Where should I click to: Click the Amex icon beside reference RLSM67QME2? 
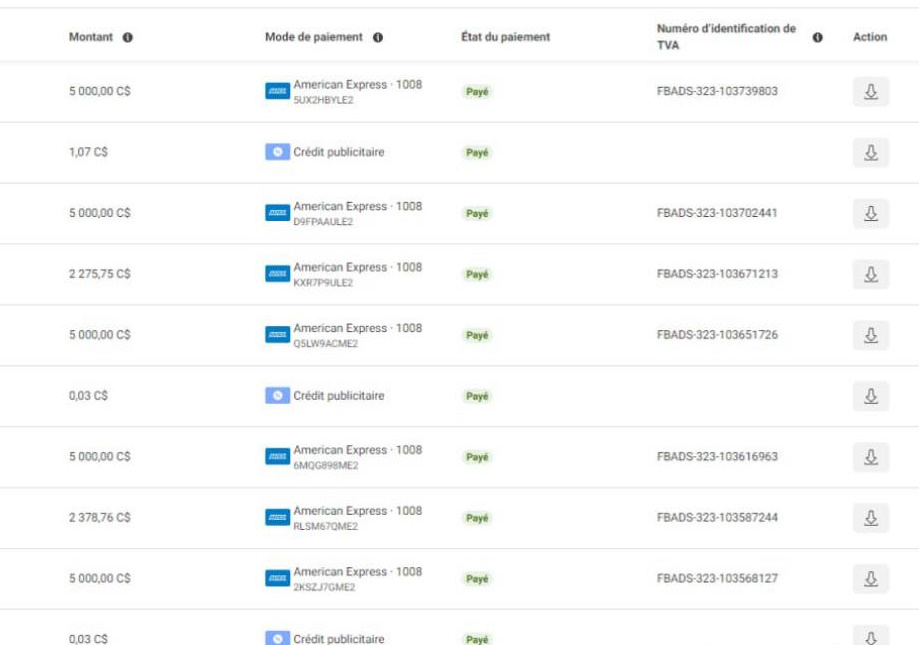[x=277, y=518]
